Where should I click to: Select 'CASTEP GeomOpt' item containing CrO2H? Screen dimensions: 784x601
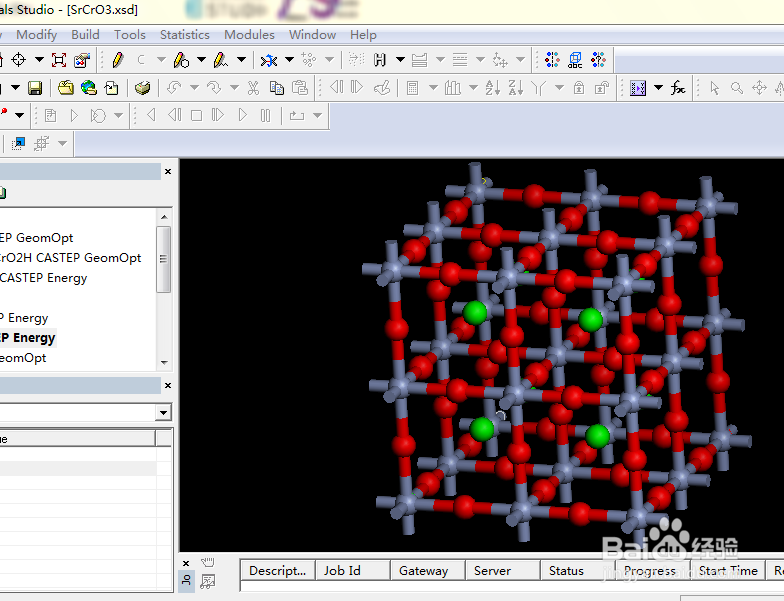click(x=70, y=258)
